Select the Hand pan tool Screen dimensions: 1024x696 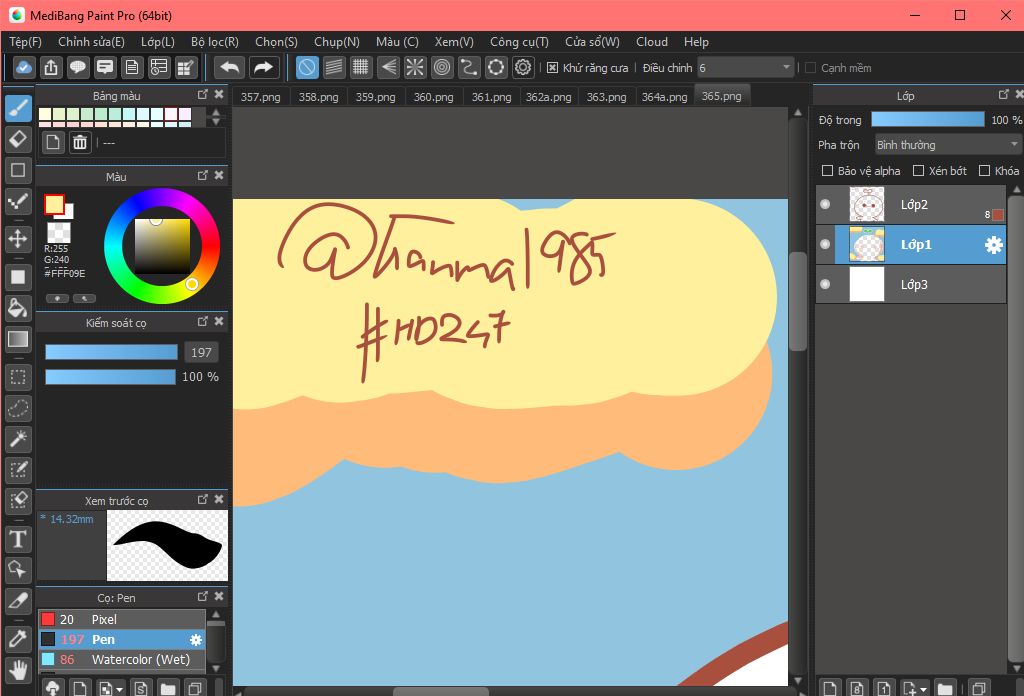pyautogui.click(x=18, y=669)
